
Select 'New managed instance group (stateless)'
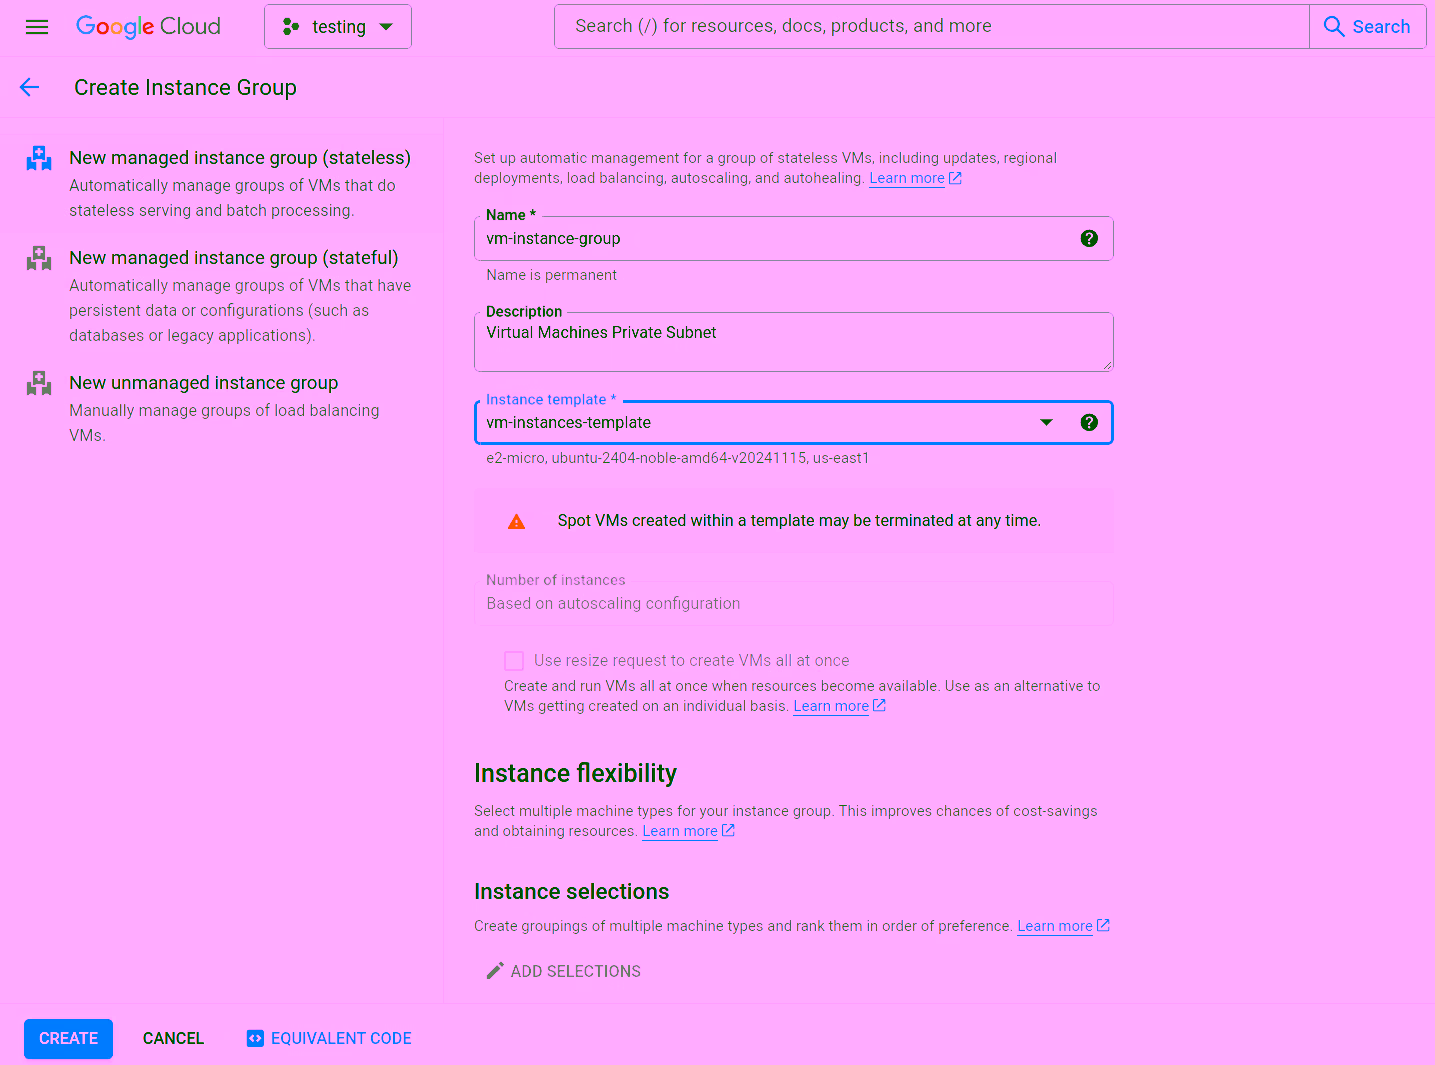point(240,157)
